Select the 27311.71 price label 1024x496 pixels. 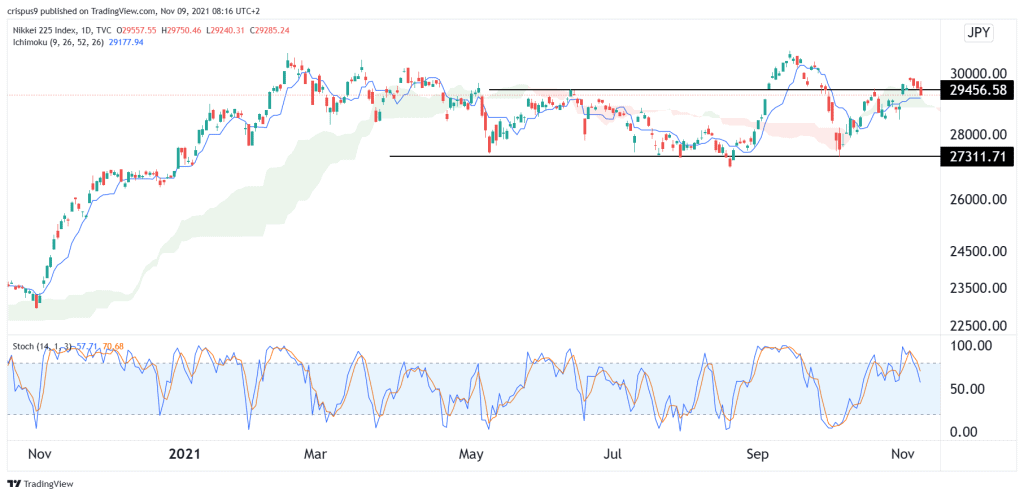point(977,156)
